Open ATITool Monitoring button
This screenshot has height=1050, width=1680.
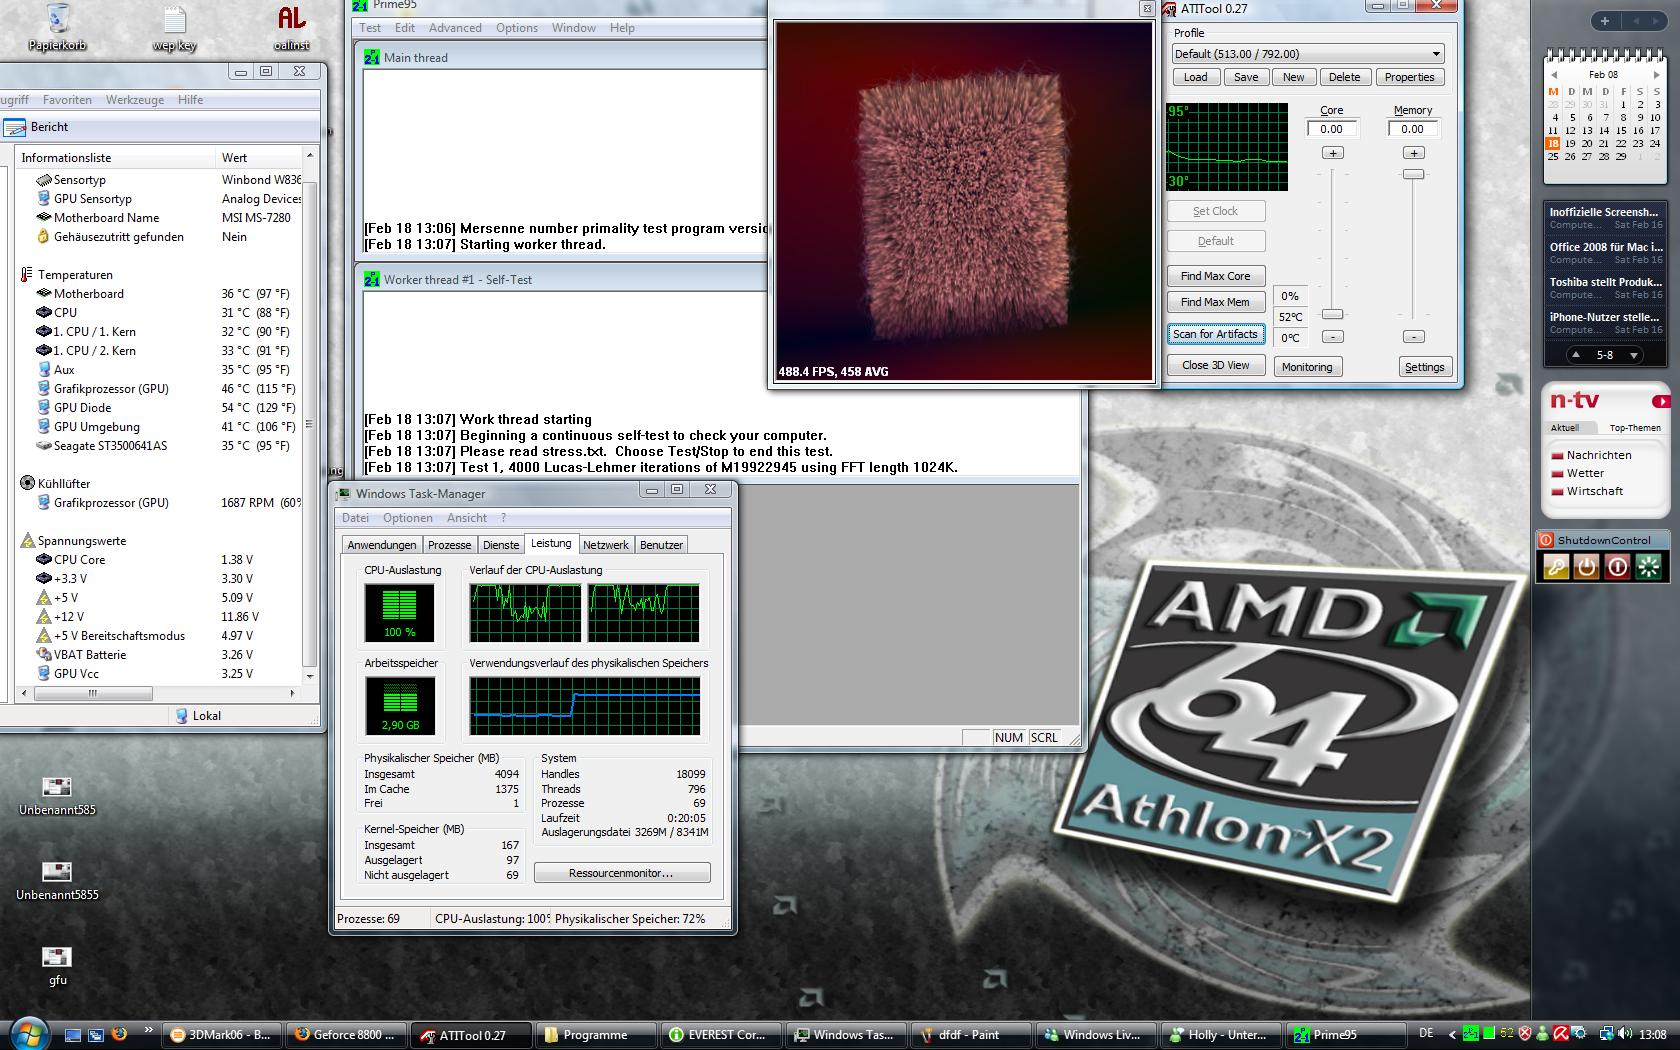click(1307, 367)
